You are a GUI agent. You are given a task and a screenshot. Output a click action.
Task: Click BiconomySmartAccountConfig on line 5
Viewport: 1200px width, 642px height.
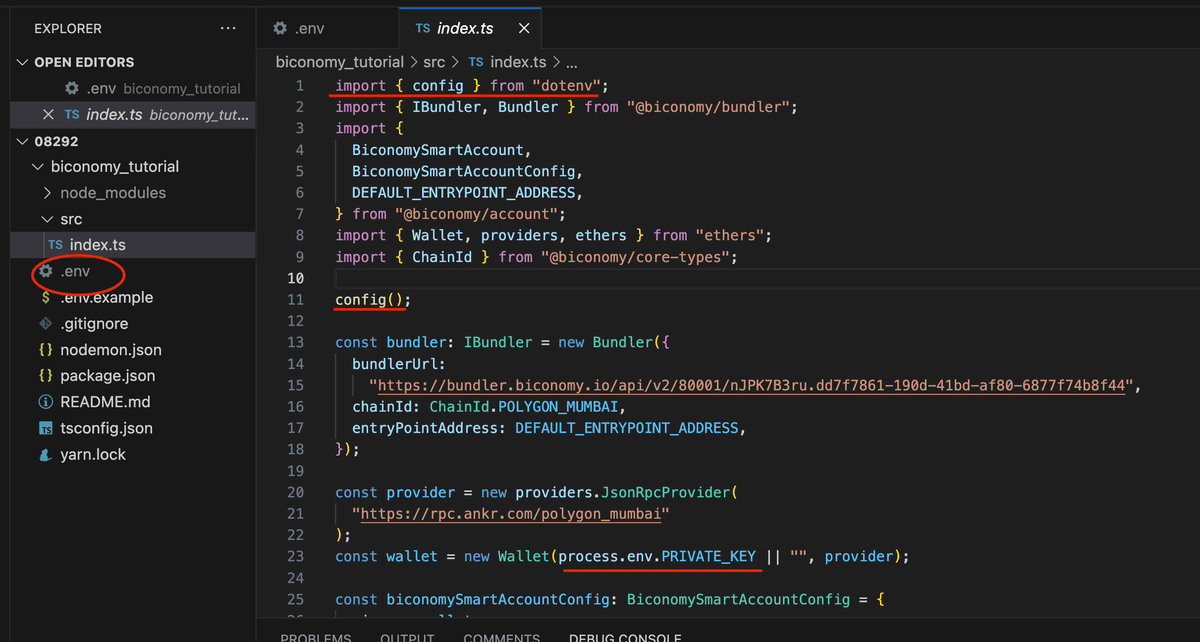click(463, 171)
